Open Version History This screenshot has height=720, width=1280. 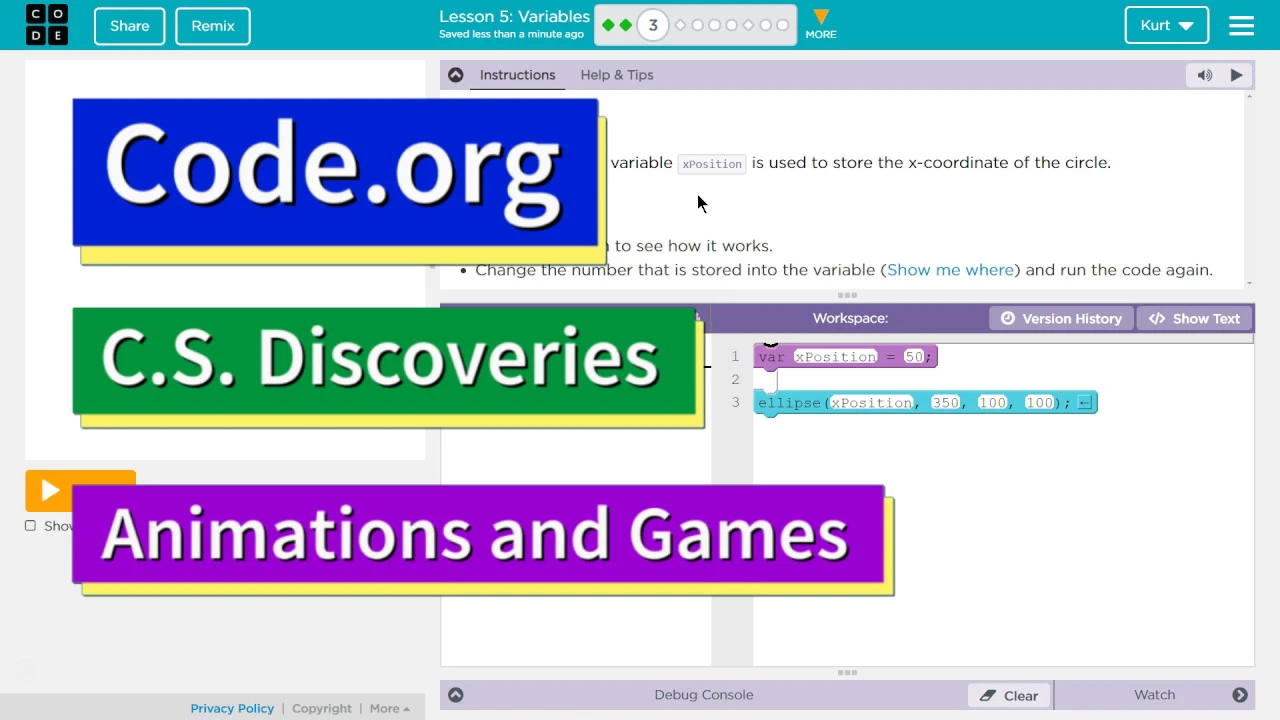(x=1061, y=318)
